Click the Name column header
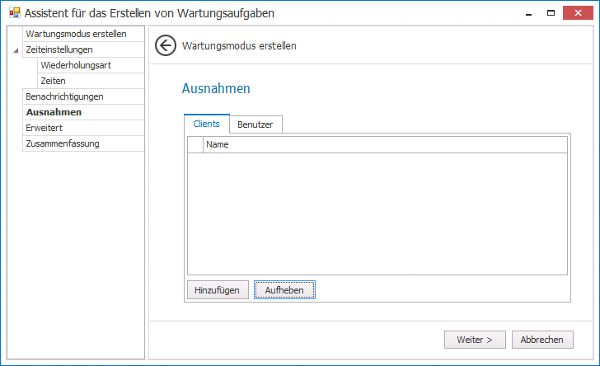Screen dimensions: 600x366 (385, 144)
